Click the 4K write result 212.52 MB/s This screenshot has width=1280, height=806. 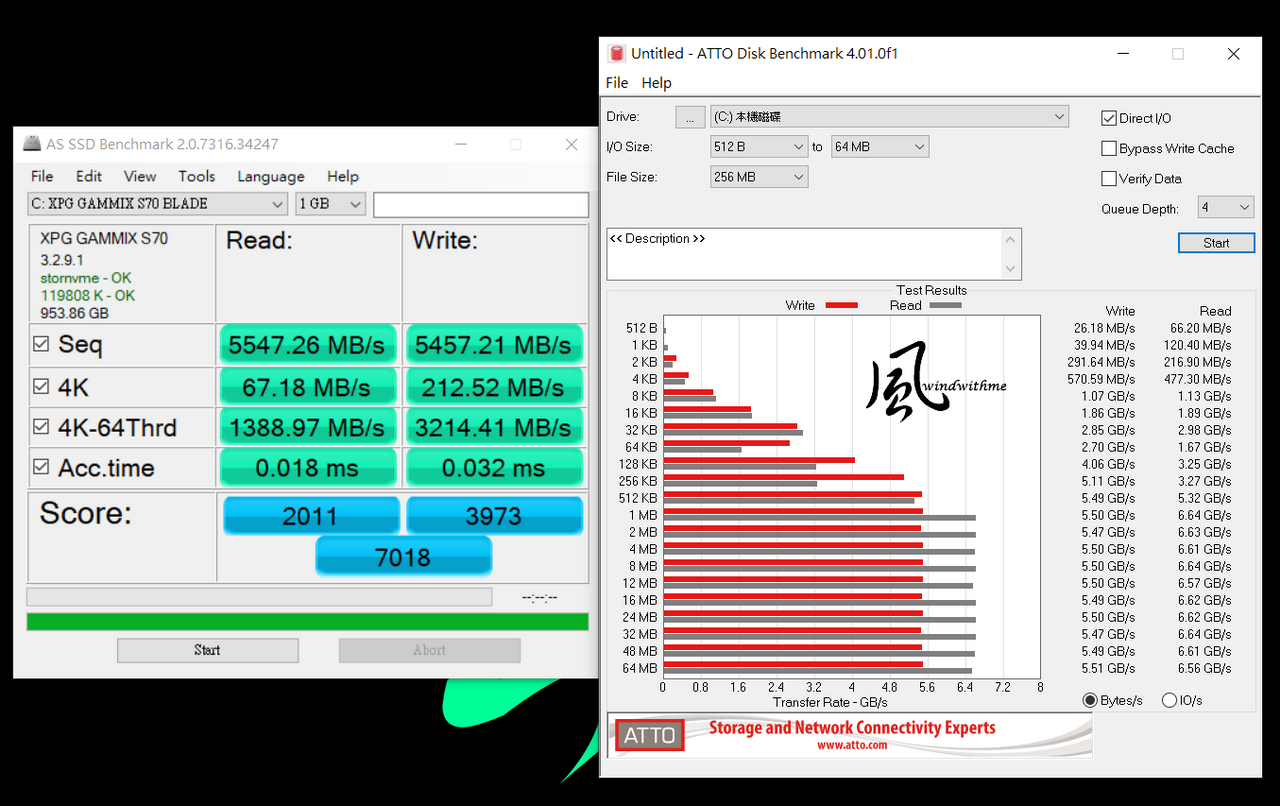(493, 387)
